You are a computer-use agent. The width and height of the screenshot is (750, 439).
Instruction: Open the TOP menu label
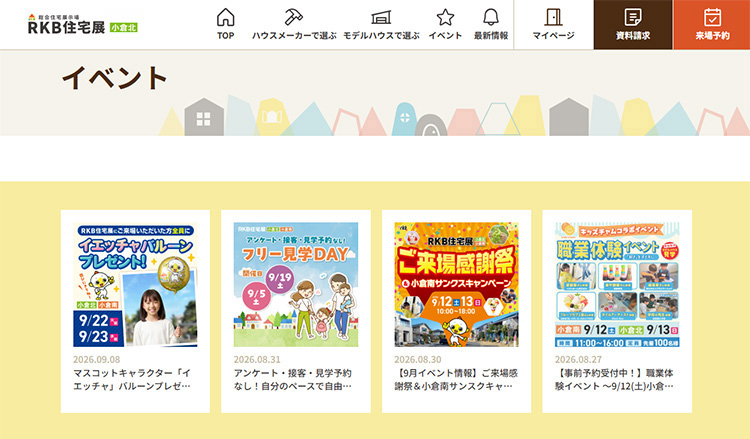point(225,35)
